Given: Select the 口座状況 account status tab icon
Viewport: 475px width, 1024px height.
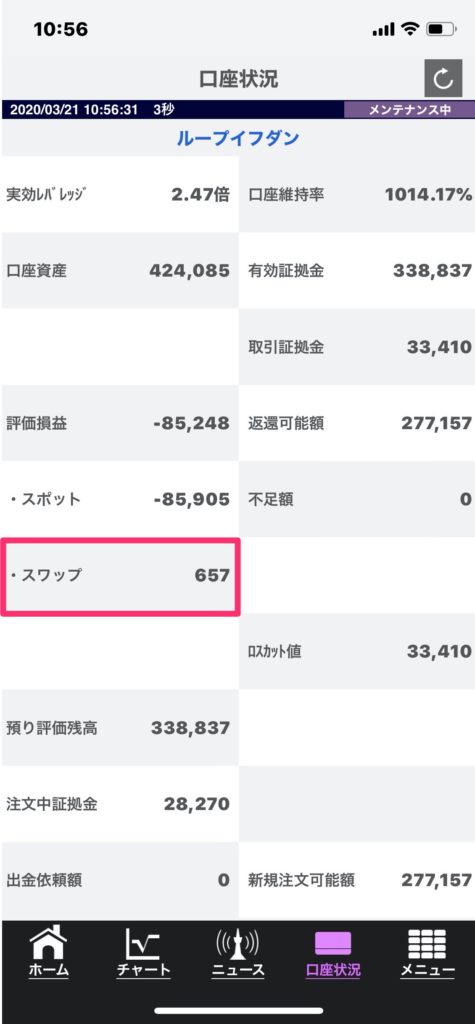Looking at the screenshot, I should (x=333, y=952).
